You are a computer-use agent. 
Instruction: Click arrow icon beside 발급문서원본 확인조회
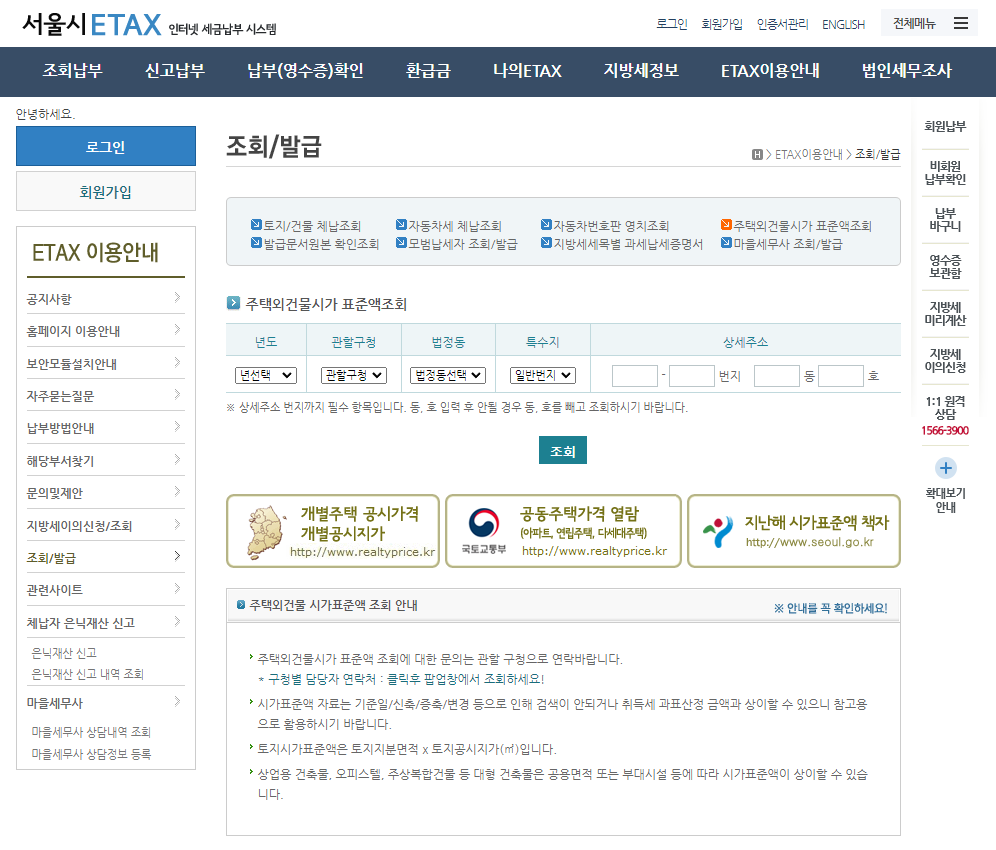[257, 242]
